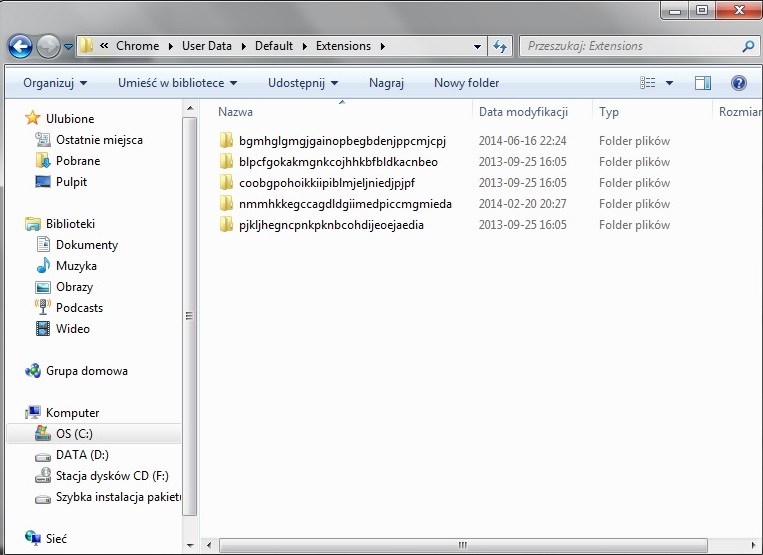Click the greyed Forward arrow button
763x555 pixels.
click(49, 47)
